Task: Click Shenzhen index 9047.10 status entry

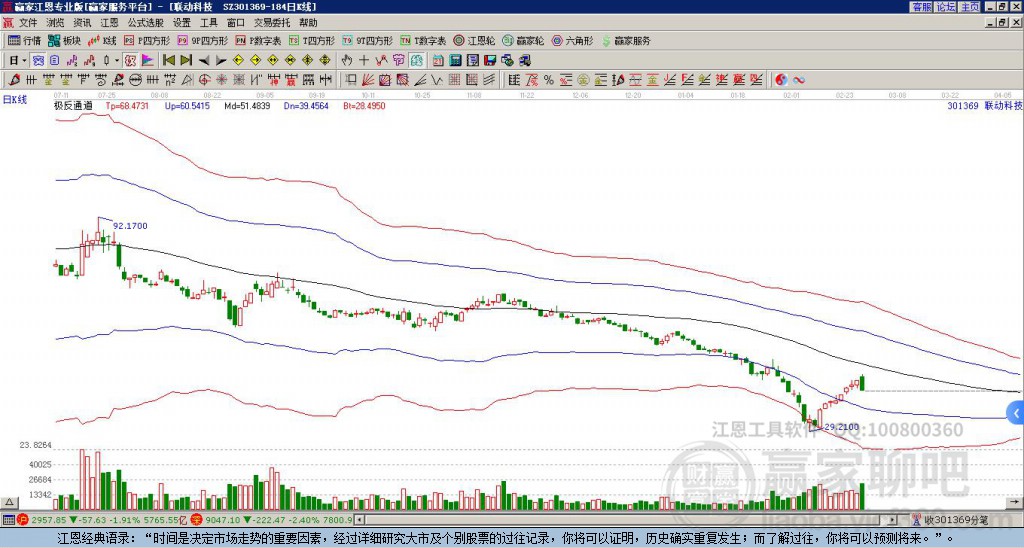Action: (273, 520)
